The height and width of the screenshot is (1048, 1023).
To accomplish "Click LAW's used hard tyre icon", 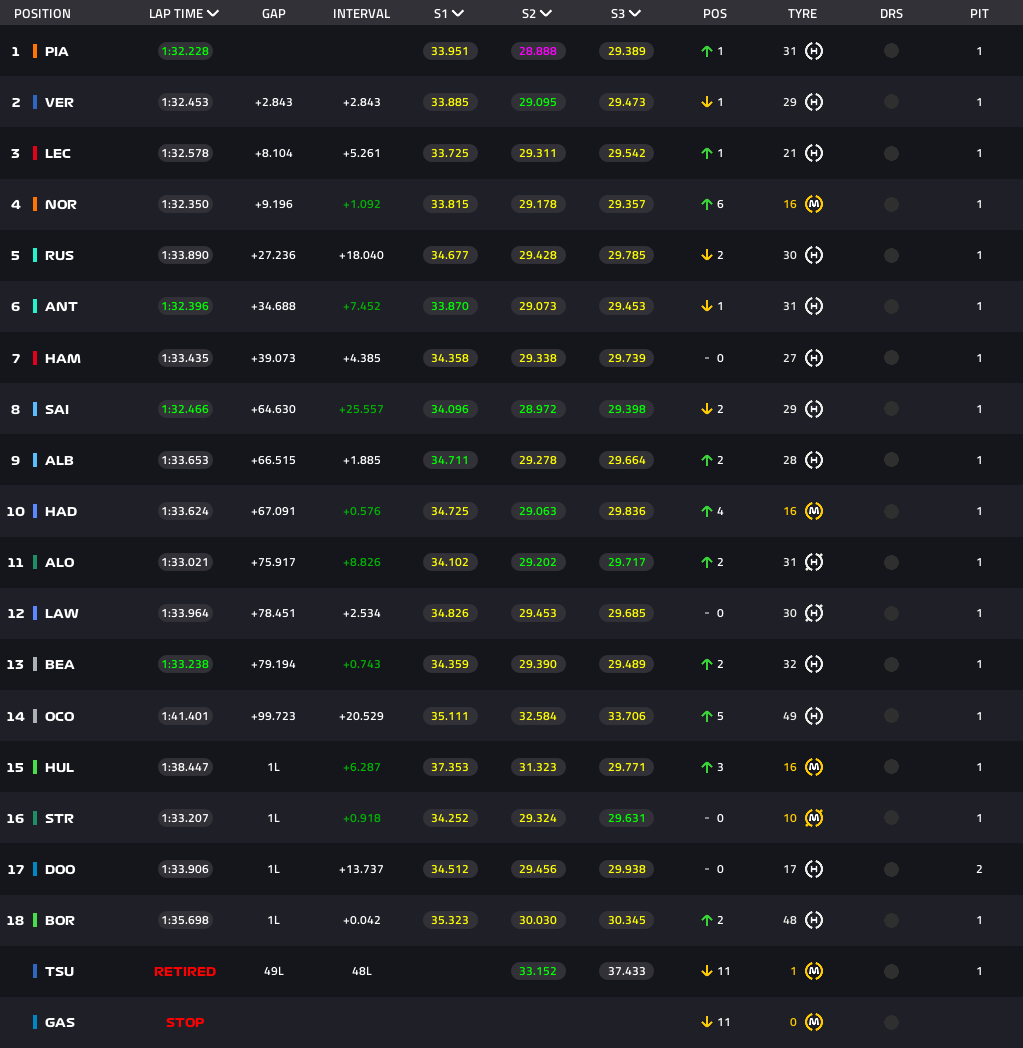I will tap(813, 613).
